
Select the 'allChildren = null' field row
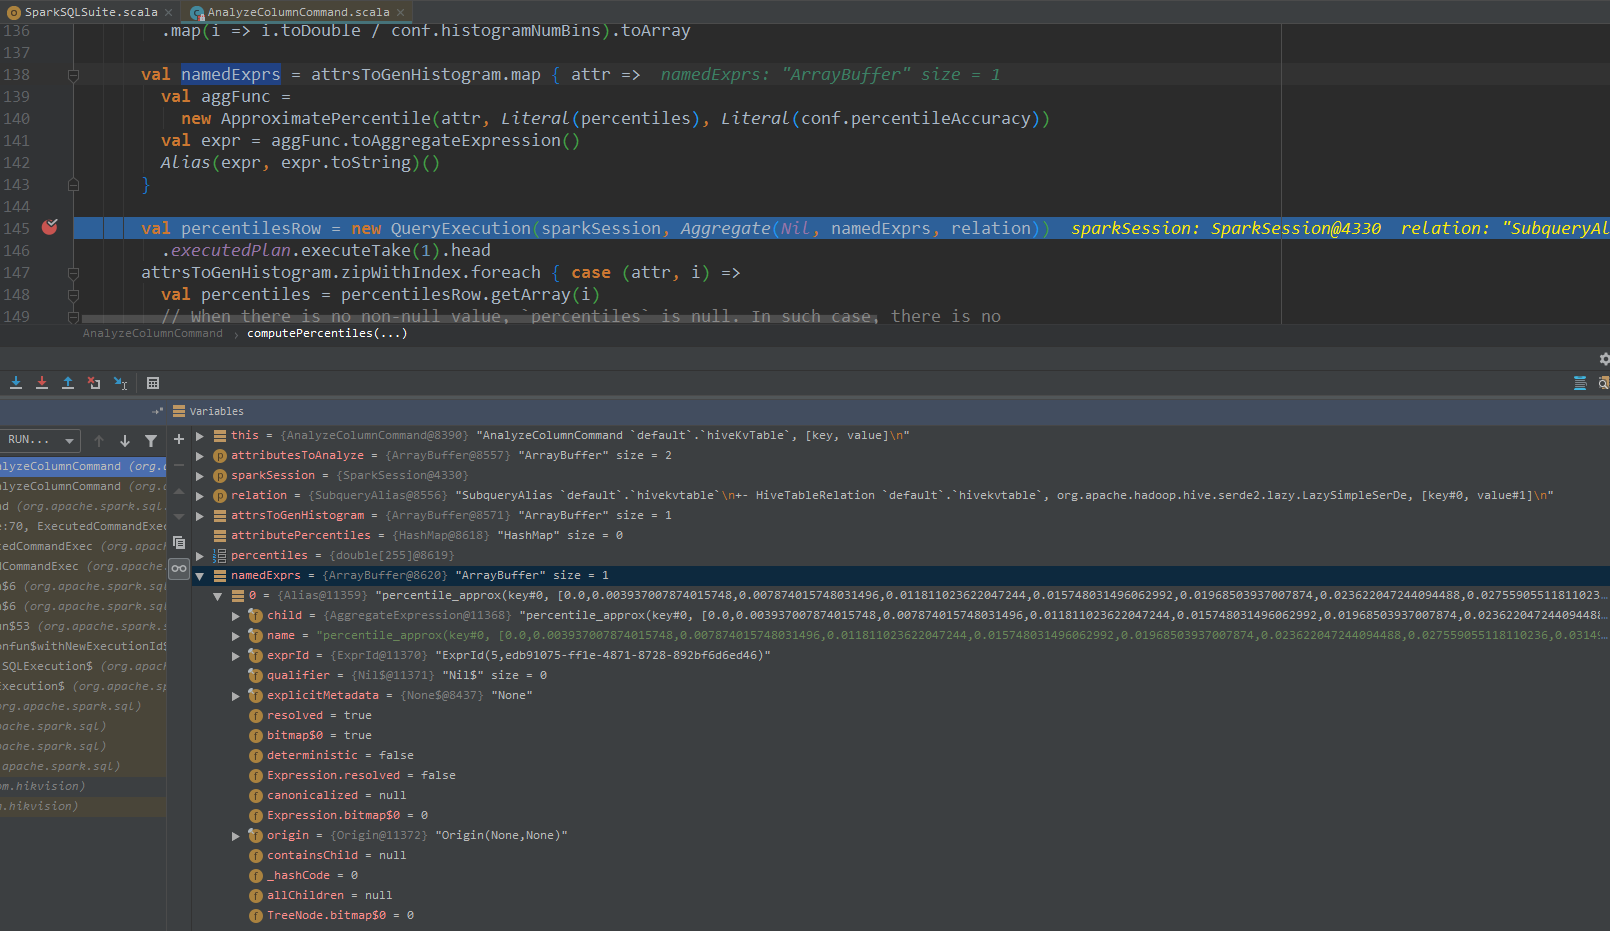(901, 896)
